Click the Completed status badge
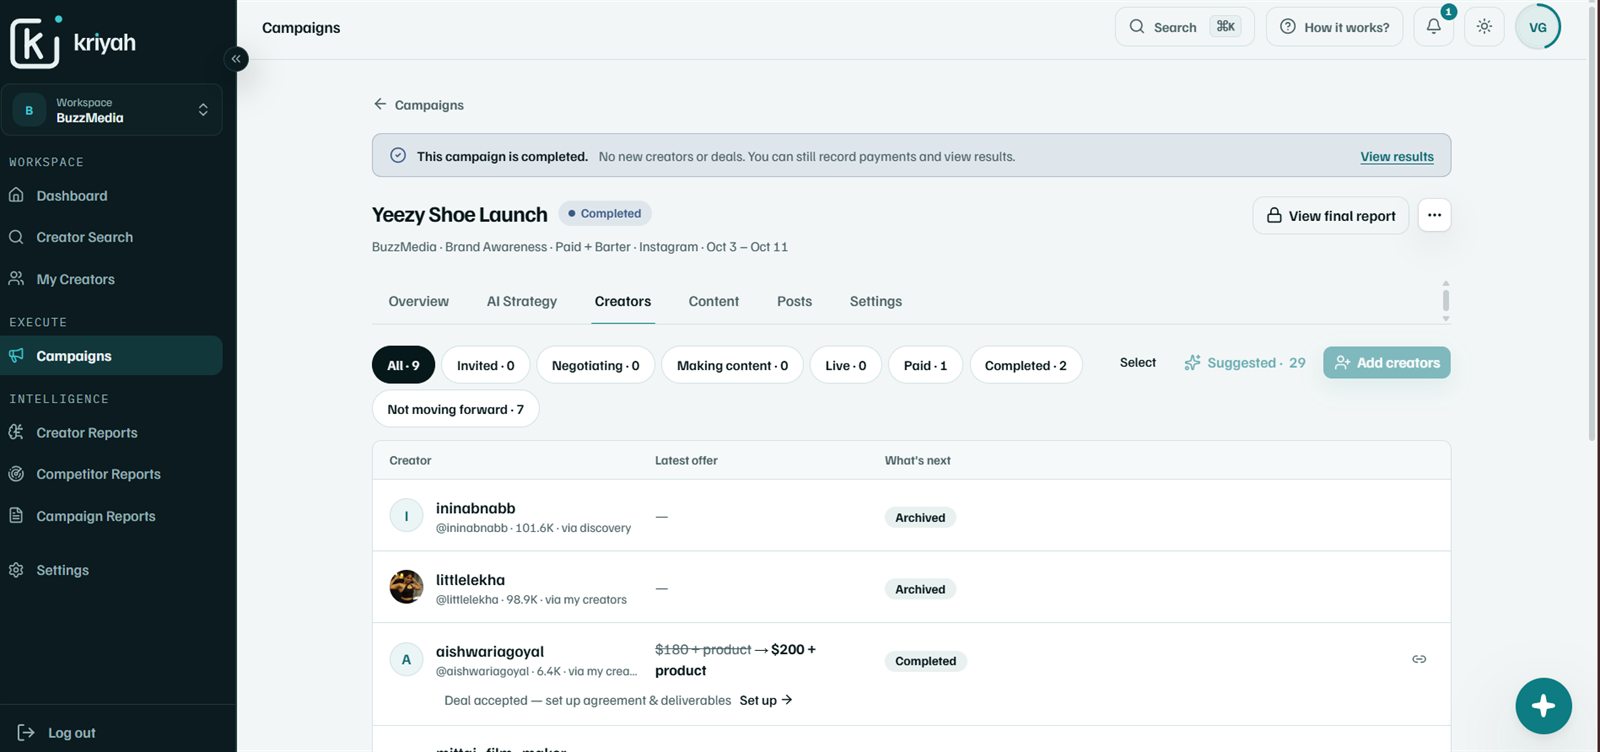Screen dimensions: 1600x752 point(605,214)
